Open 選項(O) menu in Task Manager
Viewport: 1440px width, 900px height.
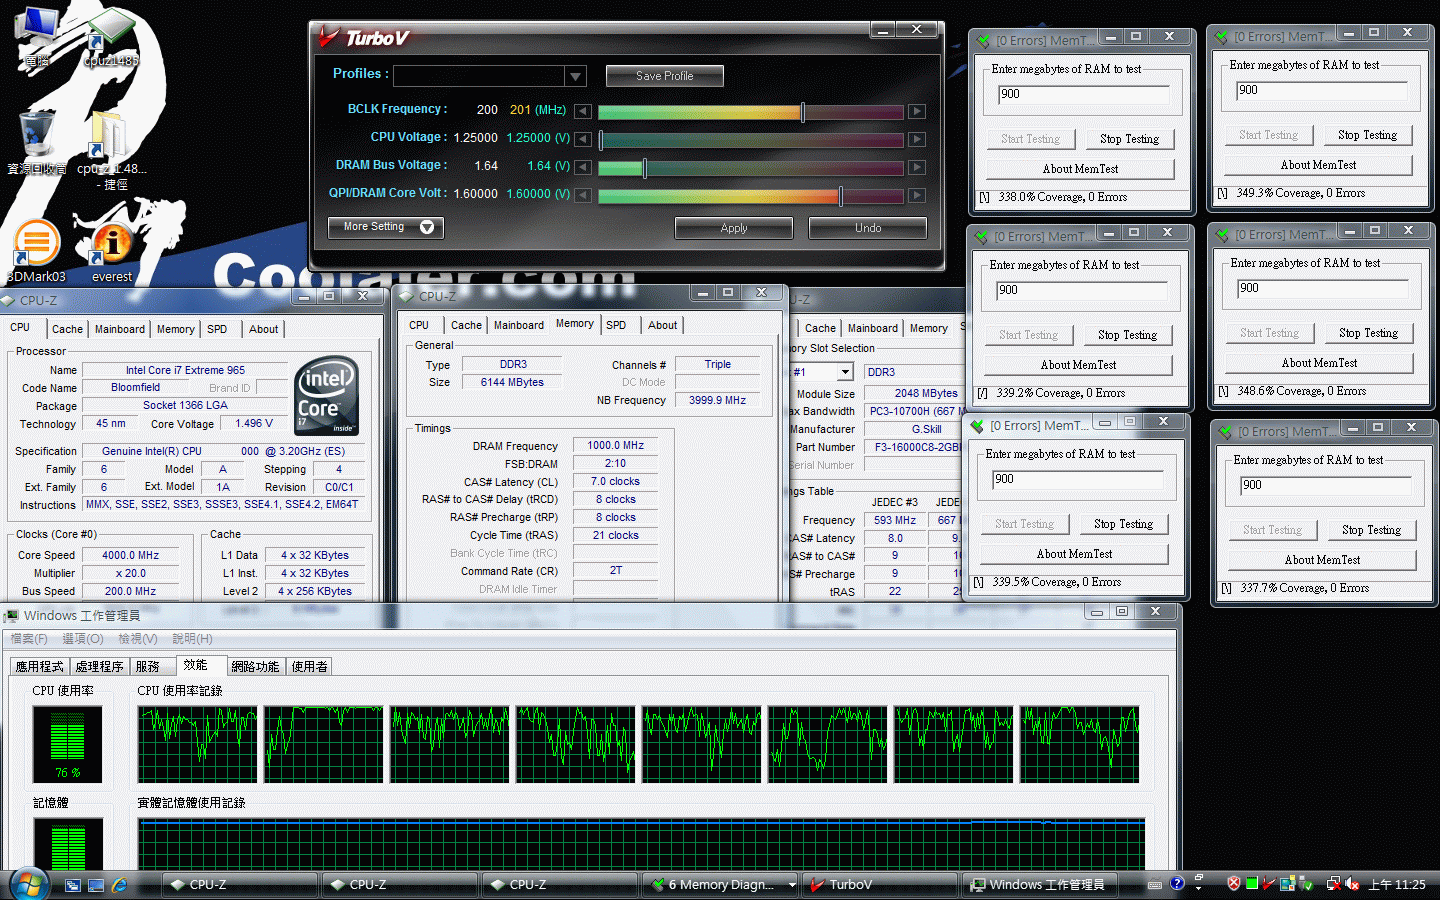coord(83,639)
